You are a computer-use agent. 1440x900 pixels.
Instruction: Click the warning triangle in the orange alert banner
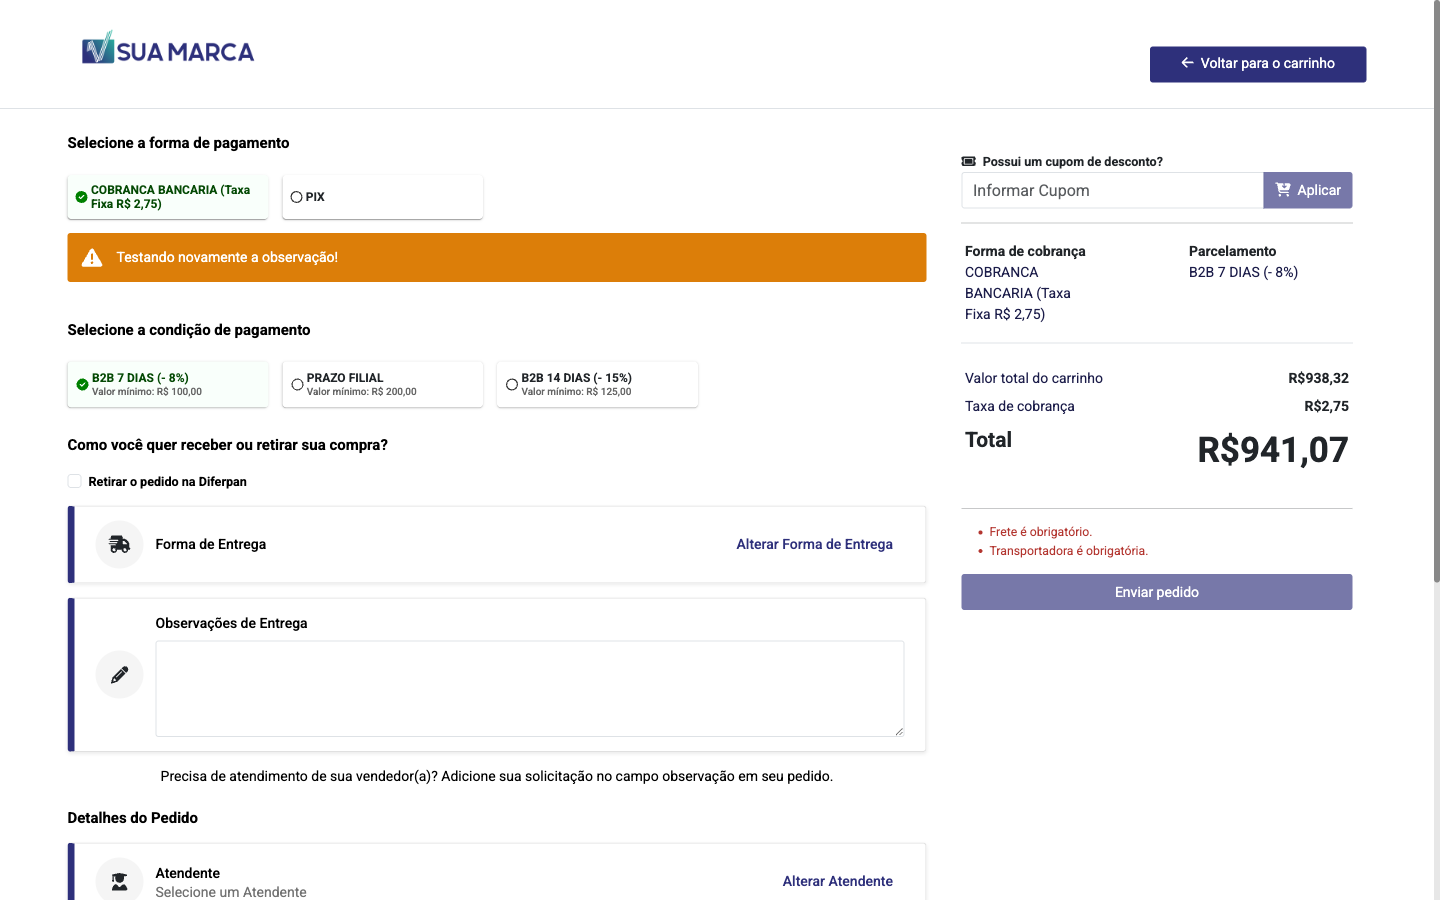tap(92, 257)
